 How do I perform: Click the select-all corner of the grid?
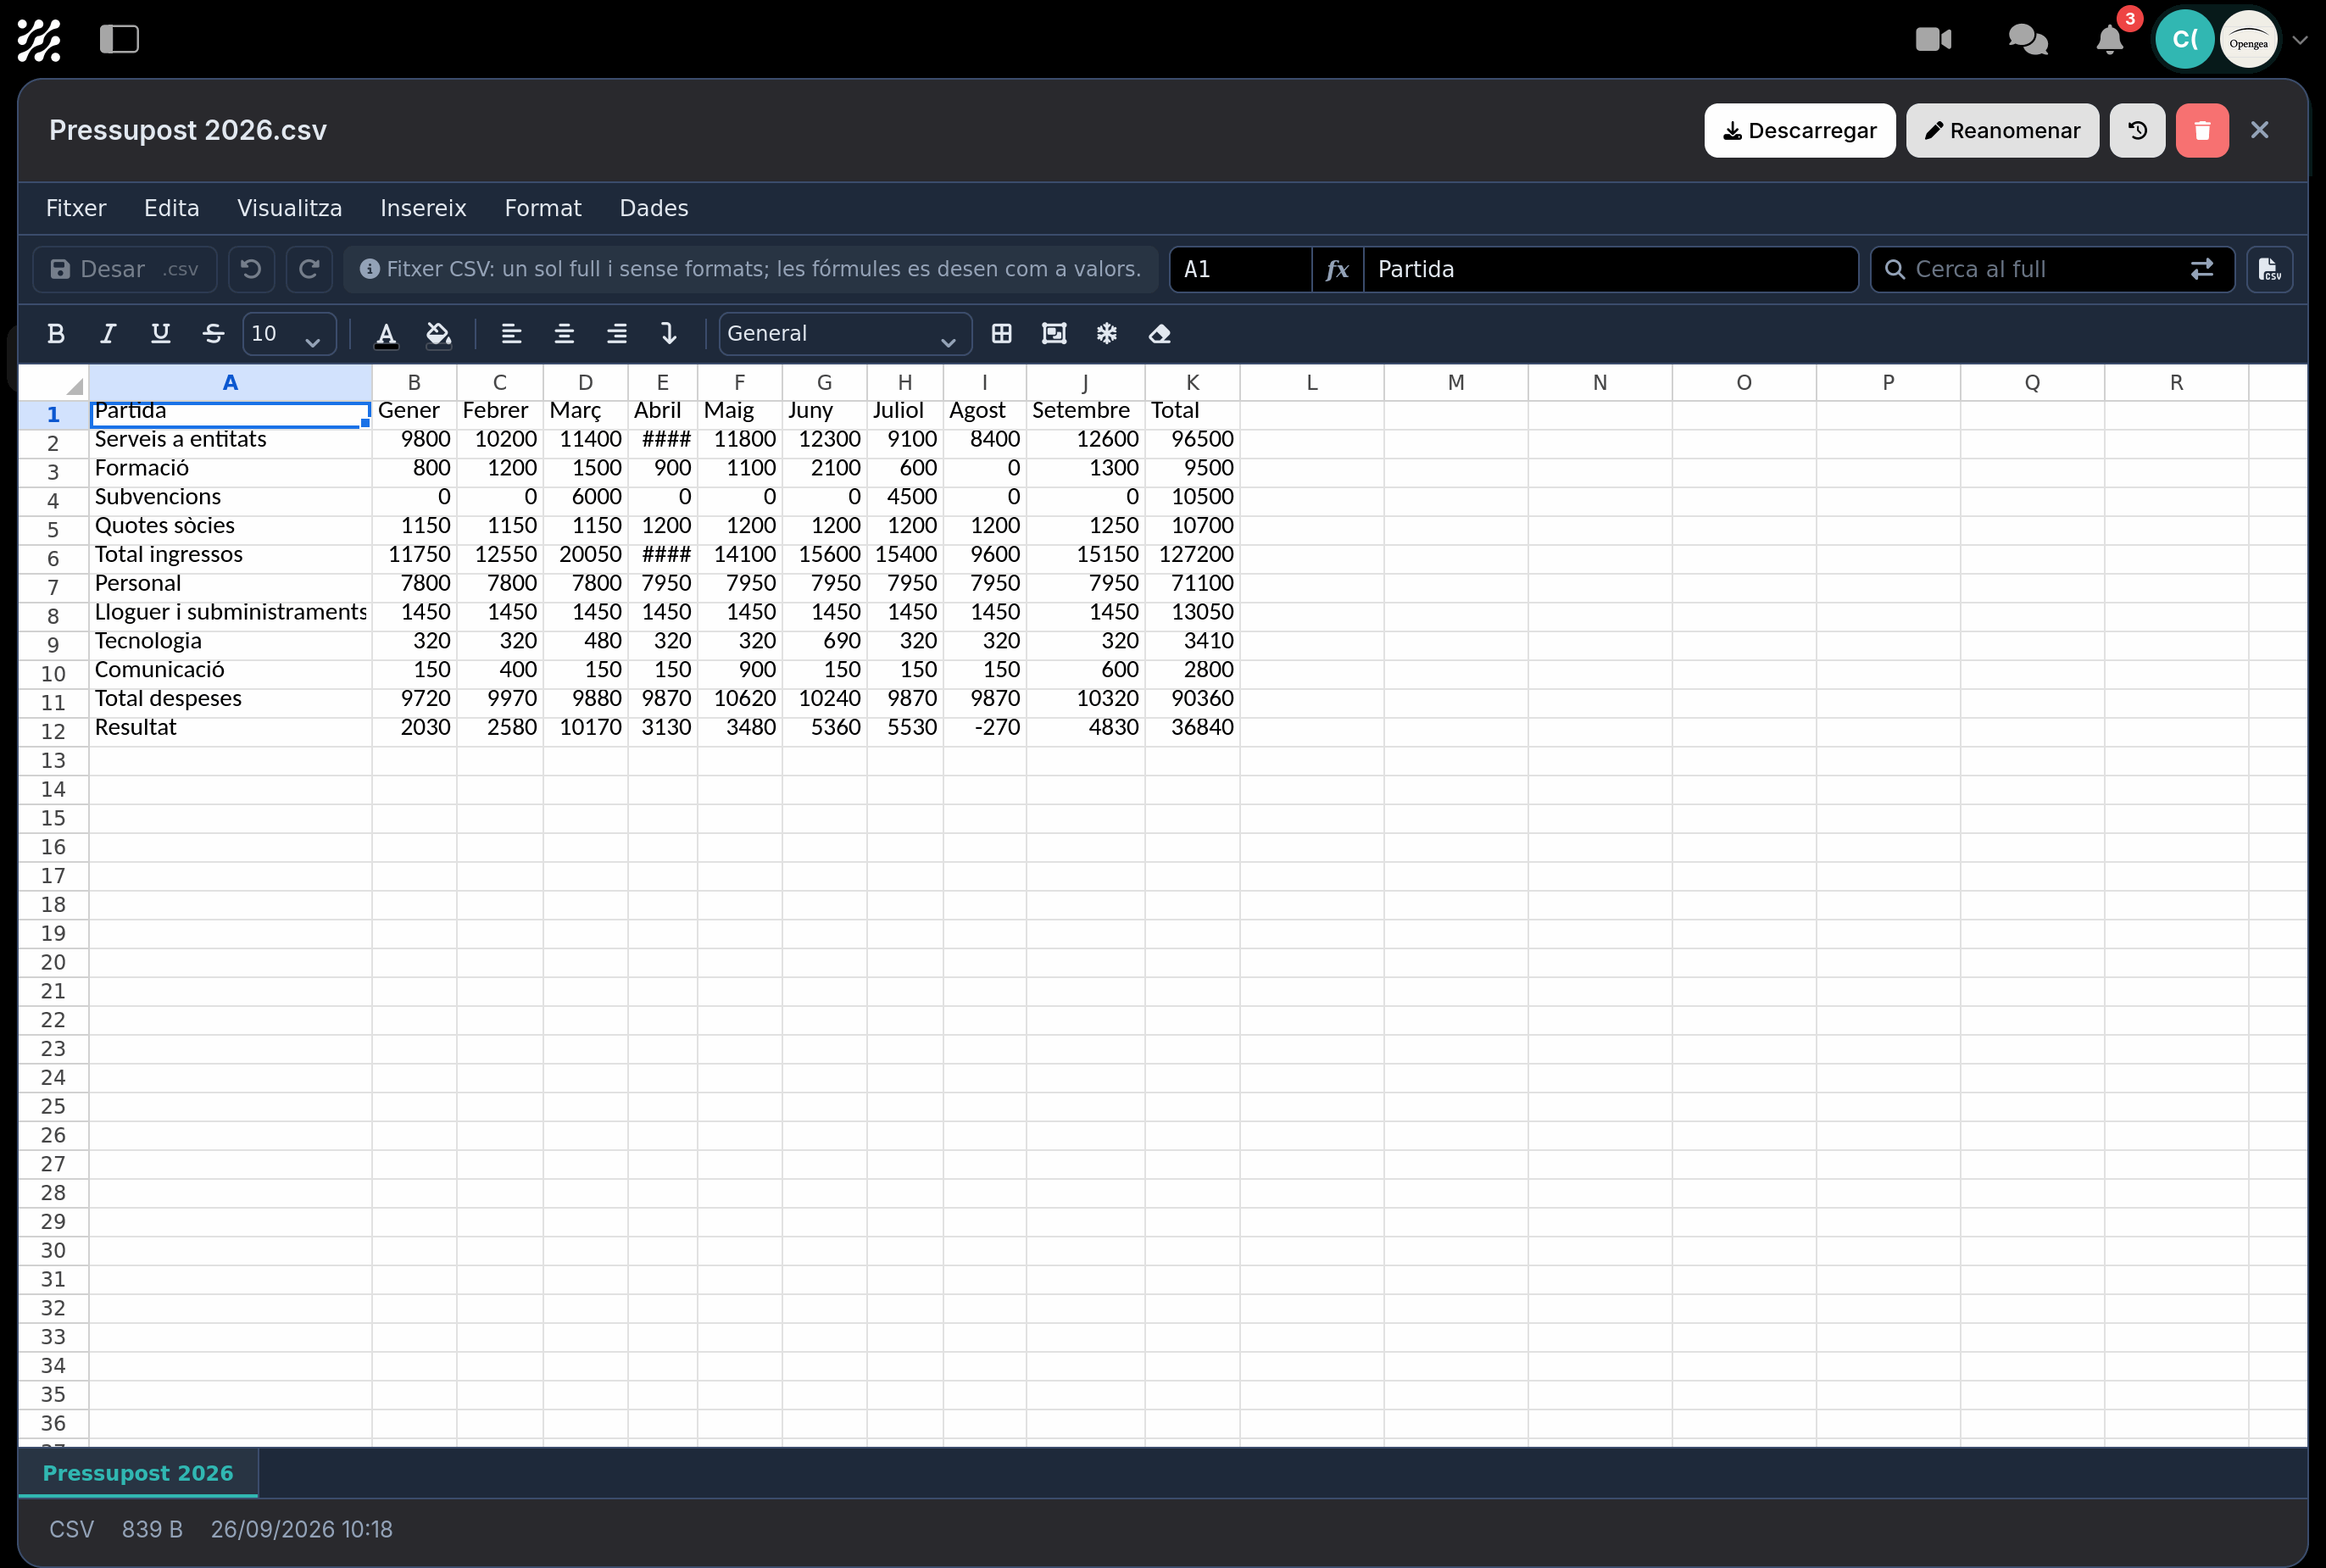(54, 383)
